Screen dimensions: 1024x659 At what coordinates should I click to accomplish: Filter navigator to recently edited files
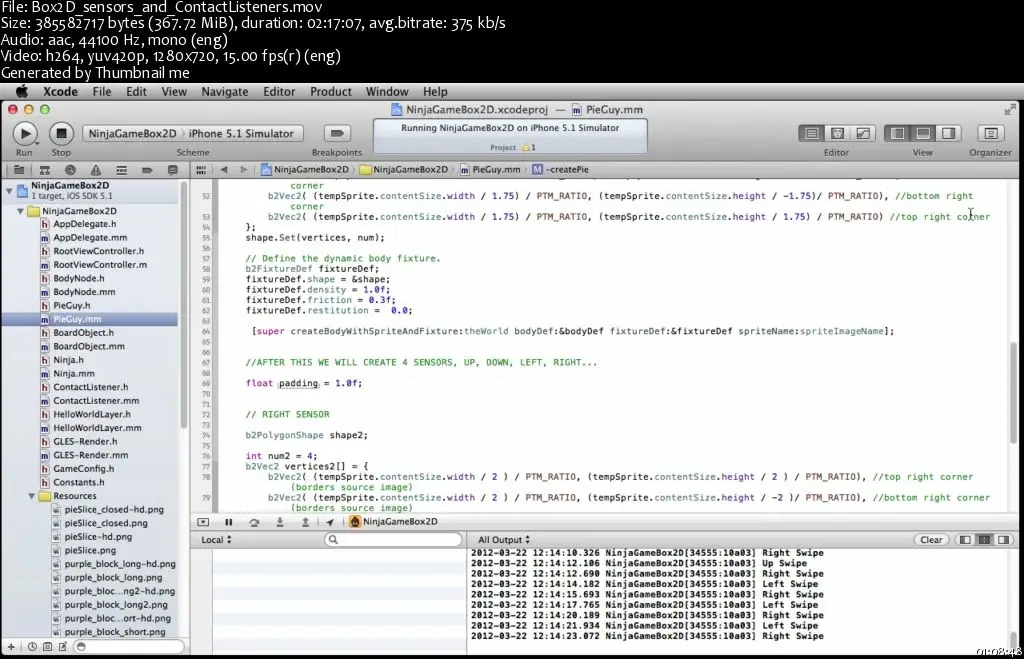tap(32, 647)
